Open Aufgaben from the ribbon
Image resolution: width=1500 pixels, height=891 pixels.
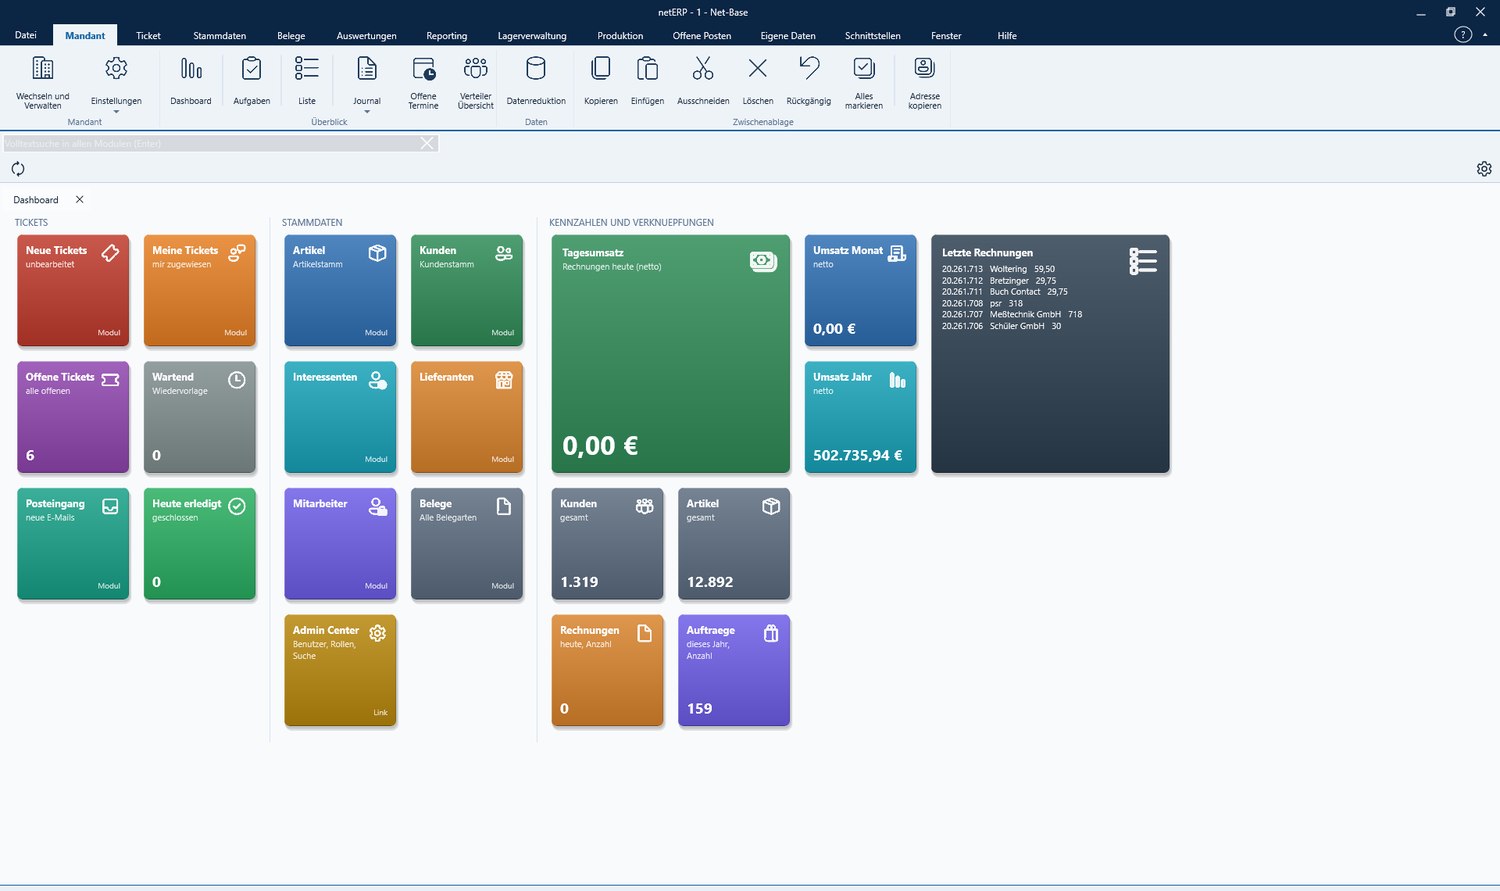pos(252,81)
